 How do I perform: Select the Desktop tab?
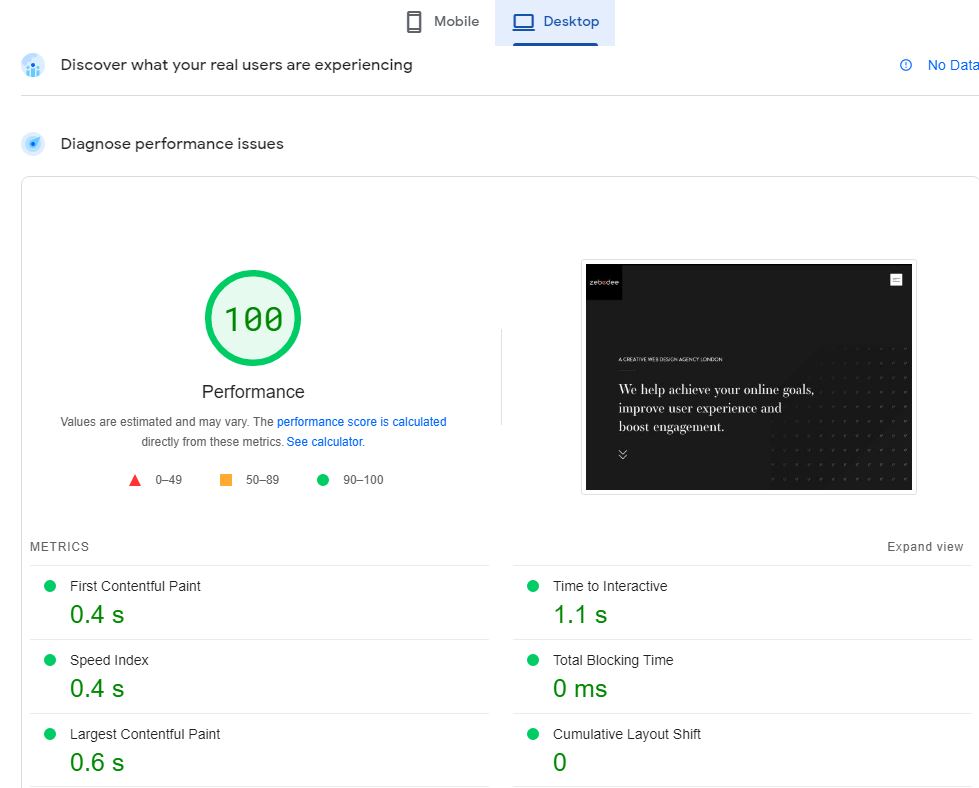click(x=555, y=22)
